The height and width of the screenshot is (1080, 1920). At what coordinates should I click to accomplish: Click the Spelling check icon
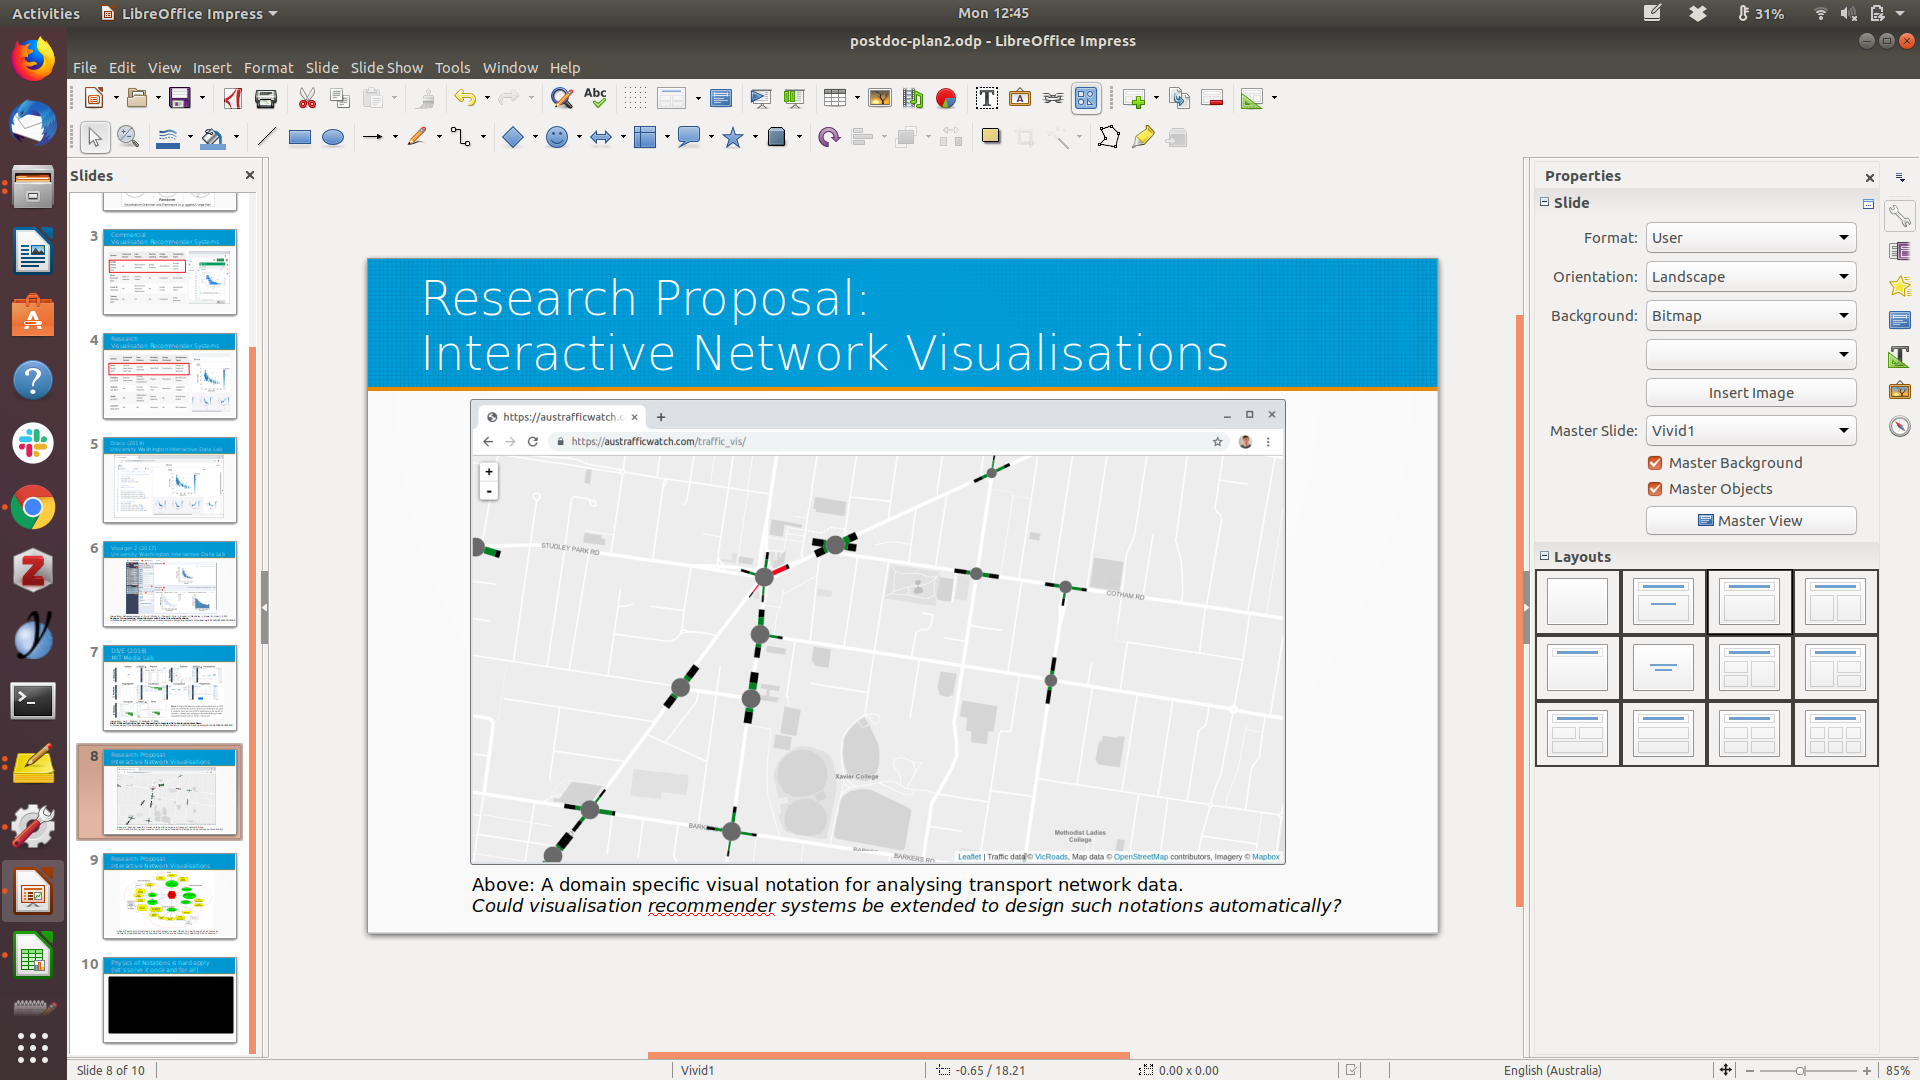coord(595,98)
